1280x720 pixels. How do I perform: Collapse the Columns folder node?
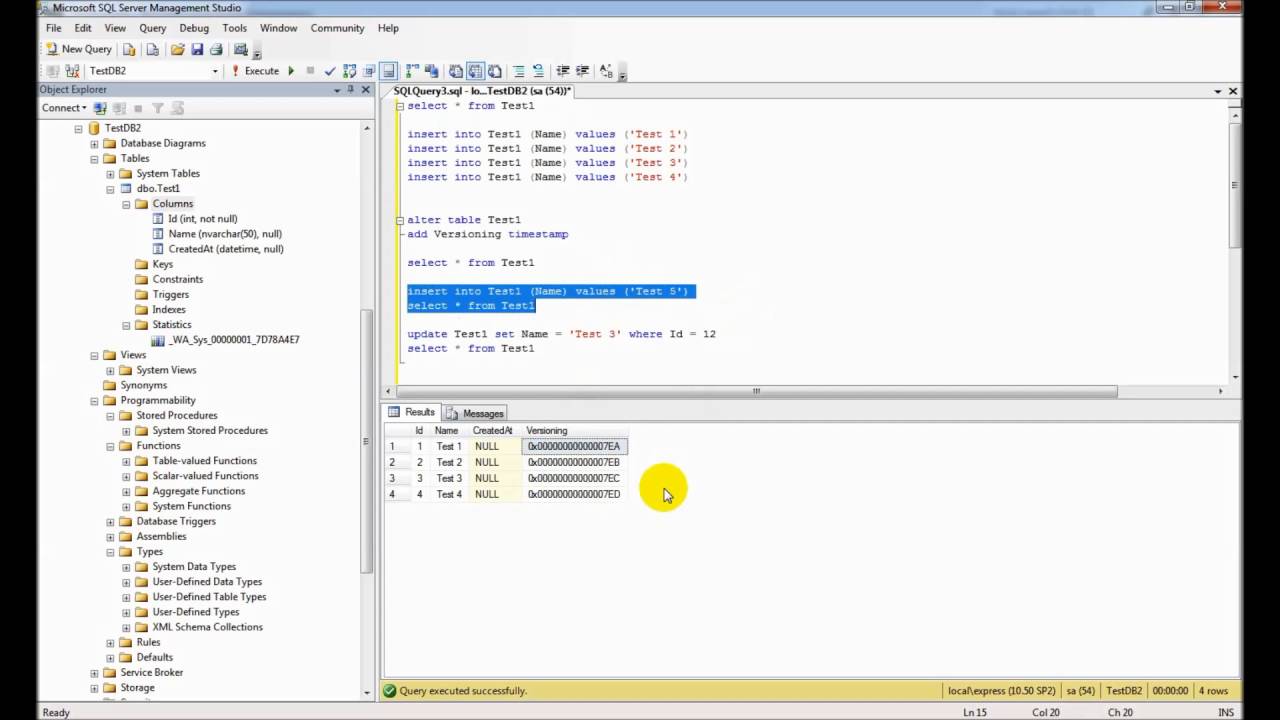point(127,204)
